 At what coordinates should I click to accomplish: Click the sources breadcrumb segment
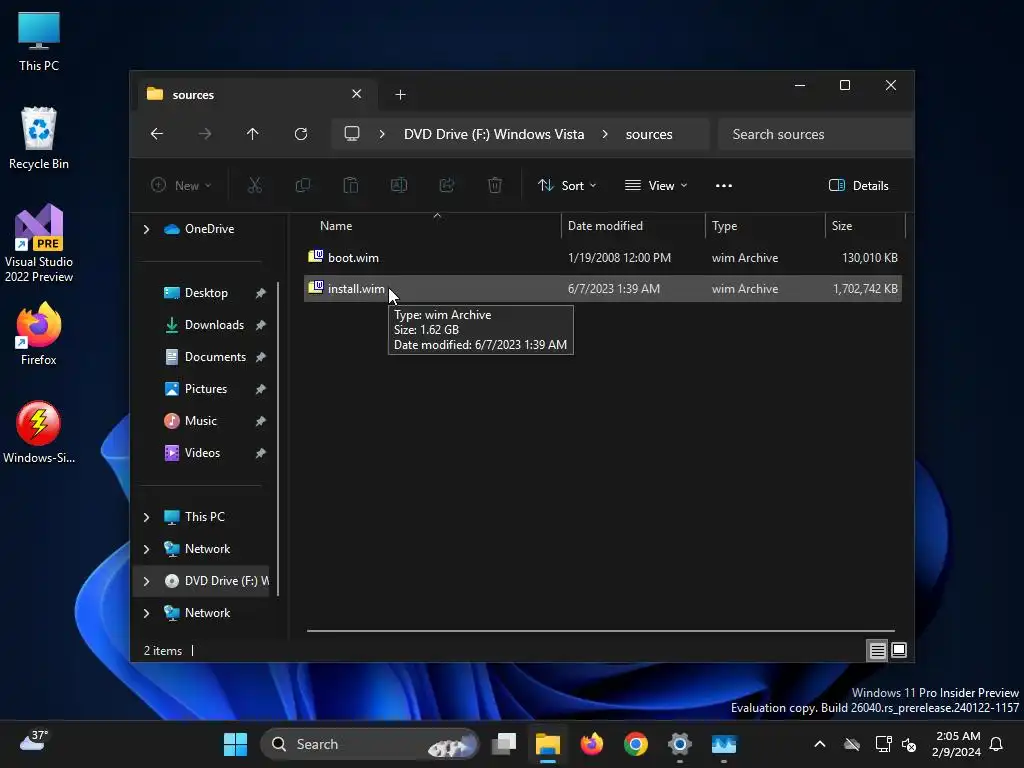tap(648, 134)
